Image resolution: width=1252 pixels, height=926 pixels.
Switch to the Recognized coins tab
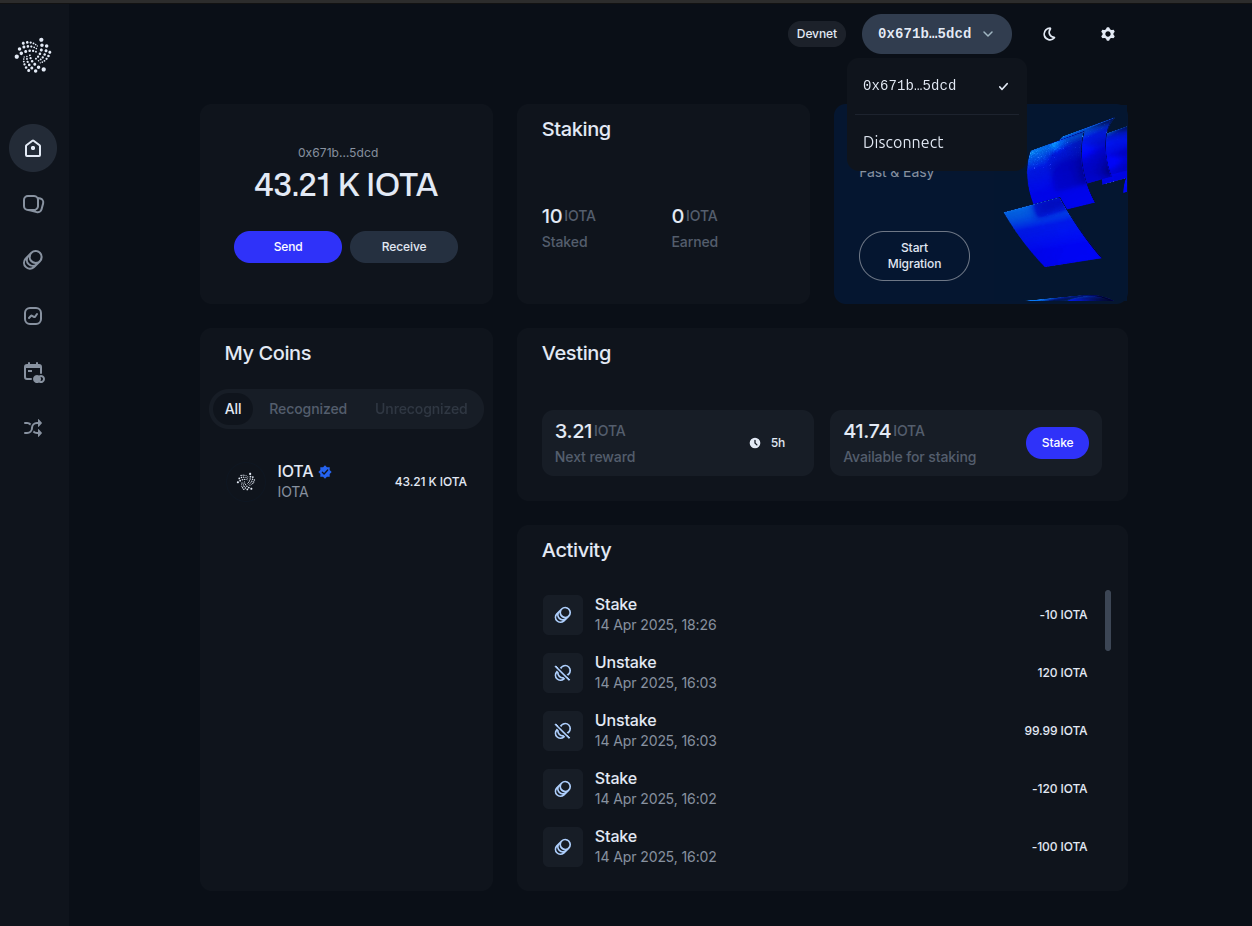pyautogui.click(x=308, y=409)
